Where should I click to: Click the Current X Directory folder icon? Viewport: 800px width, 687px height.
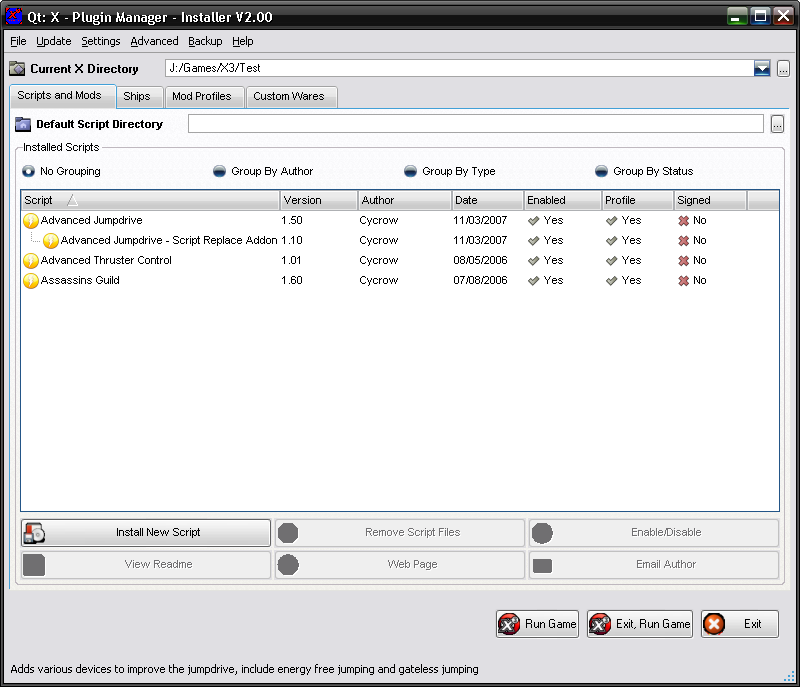click(x=17, y=68)
